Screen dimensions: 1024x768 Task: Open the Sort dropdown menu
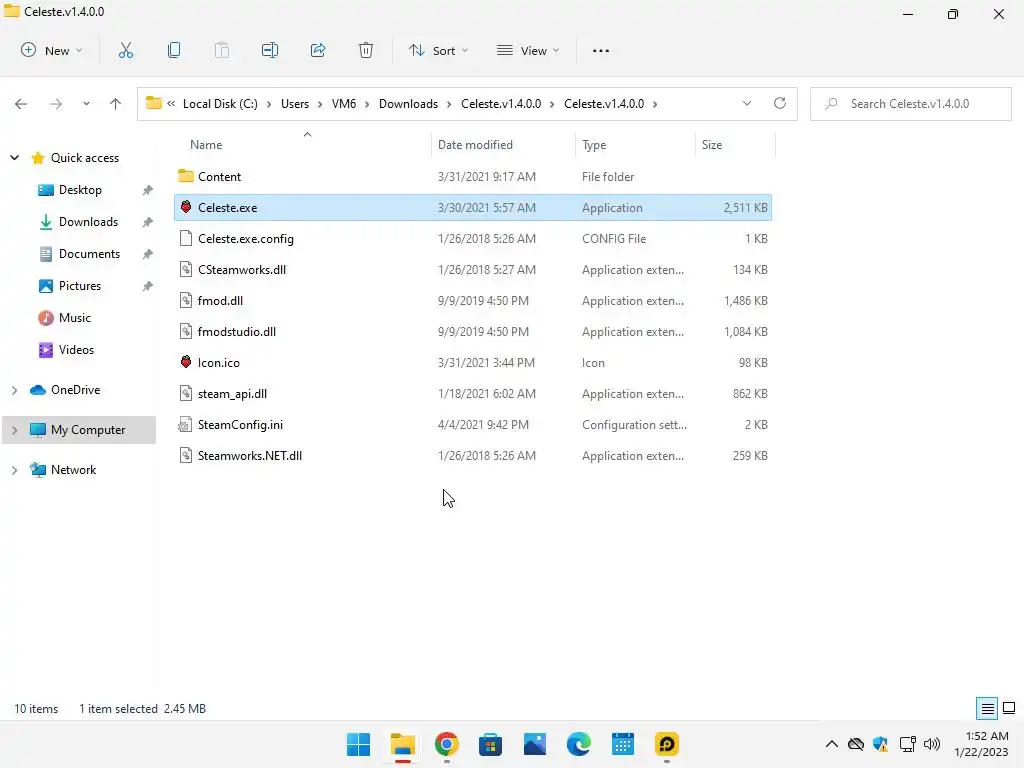438,50
